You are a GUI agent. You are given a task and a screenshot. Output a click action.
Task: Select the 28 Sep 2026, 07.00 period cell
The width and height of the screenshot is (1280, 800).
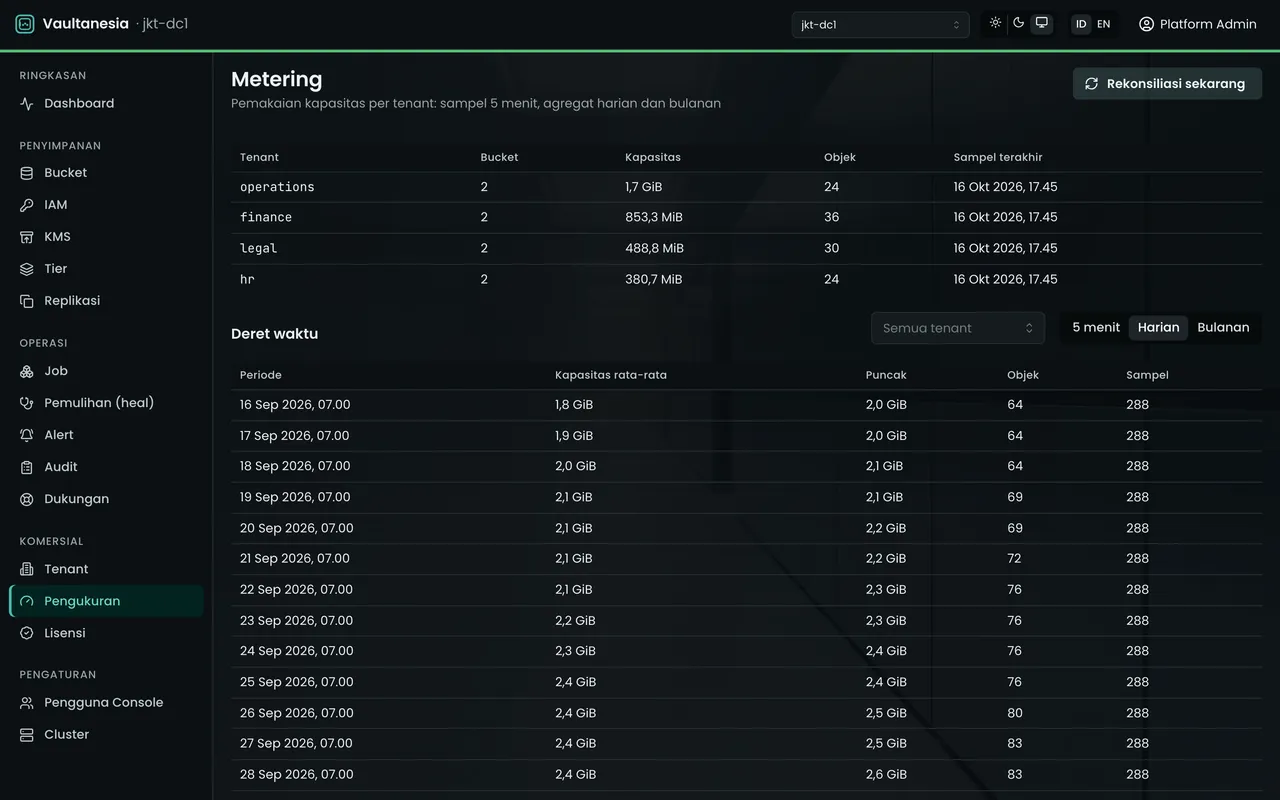click(x=296, y=774)
